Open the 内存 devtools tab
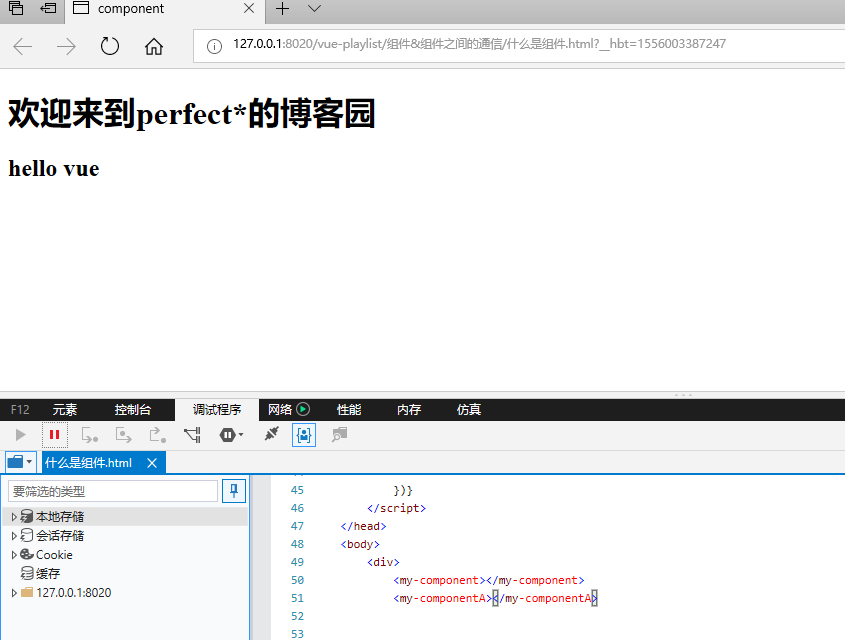 click(x=408, y=410)
